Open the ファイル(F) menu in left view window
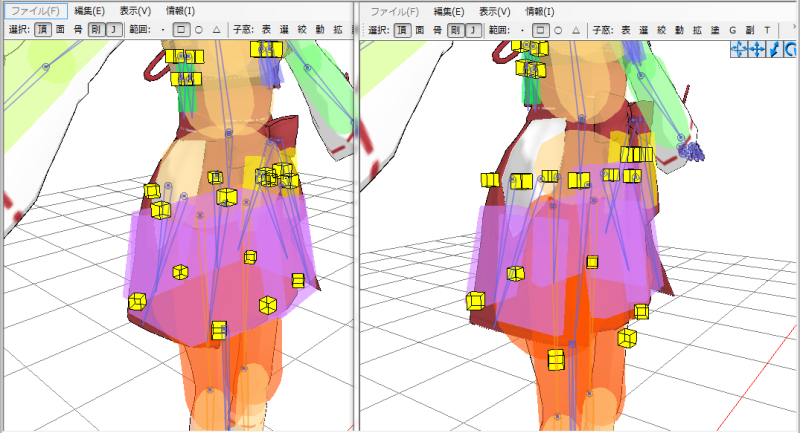 tap(35, 11)
